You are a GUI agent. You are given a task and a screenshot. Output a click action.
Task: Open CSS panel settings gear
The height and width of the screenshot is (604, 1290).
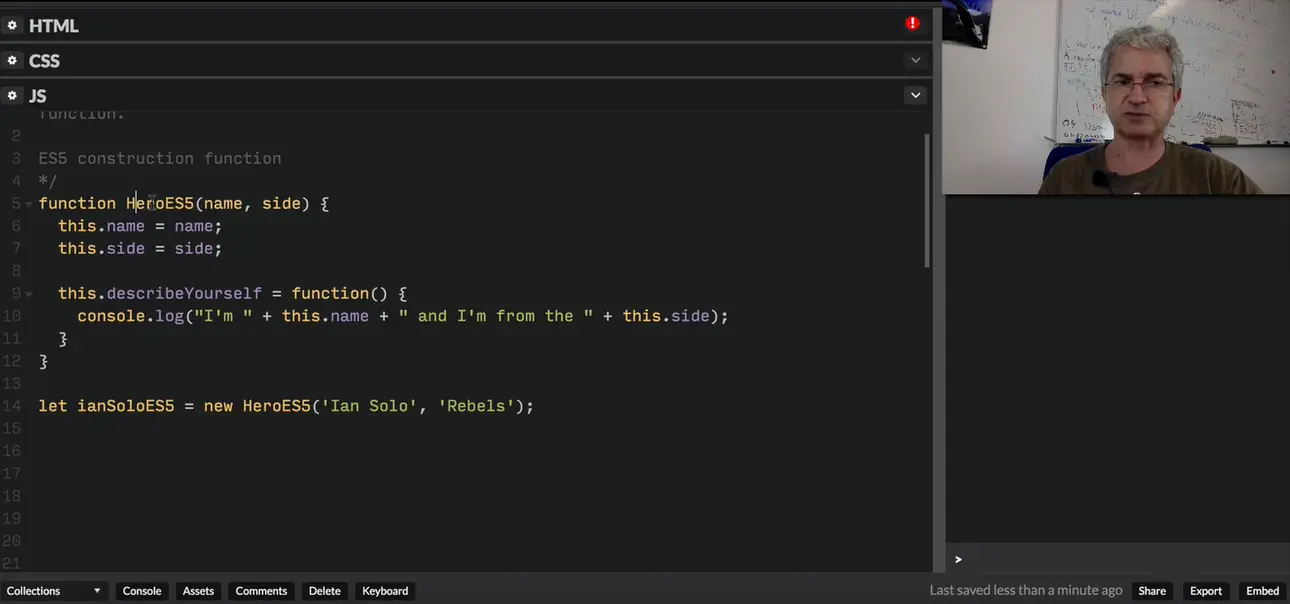point(12,60)
